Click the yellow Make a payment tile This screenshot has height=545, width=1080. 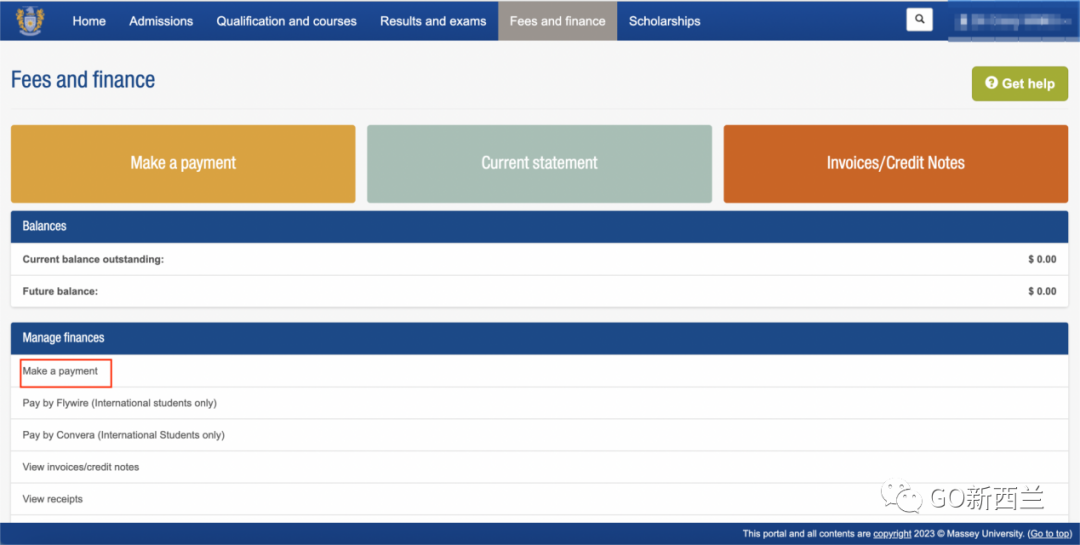[x=183, y=163]
